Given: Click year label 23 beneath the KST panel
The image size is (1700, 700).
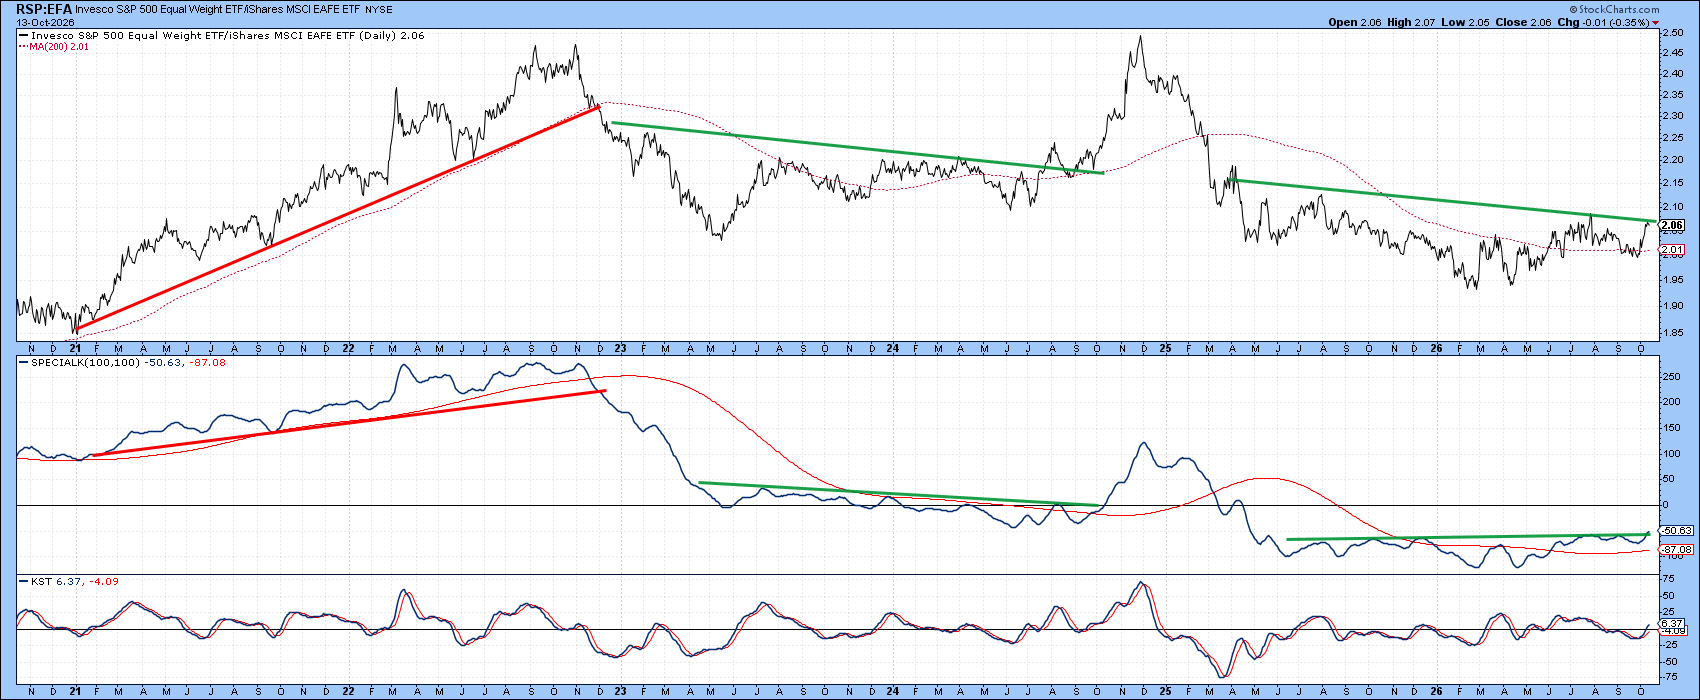Looking at the screenshot, I should pos(619,691).
